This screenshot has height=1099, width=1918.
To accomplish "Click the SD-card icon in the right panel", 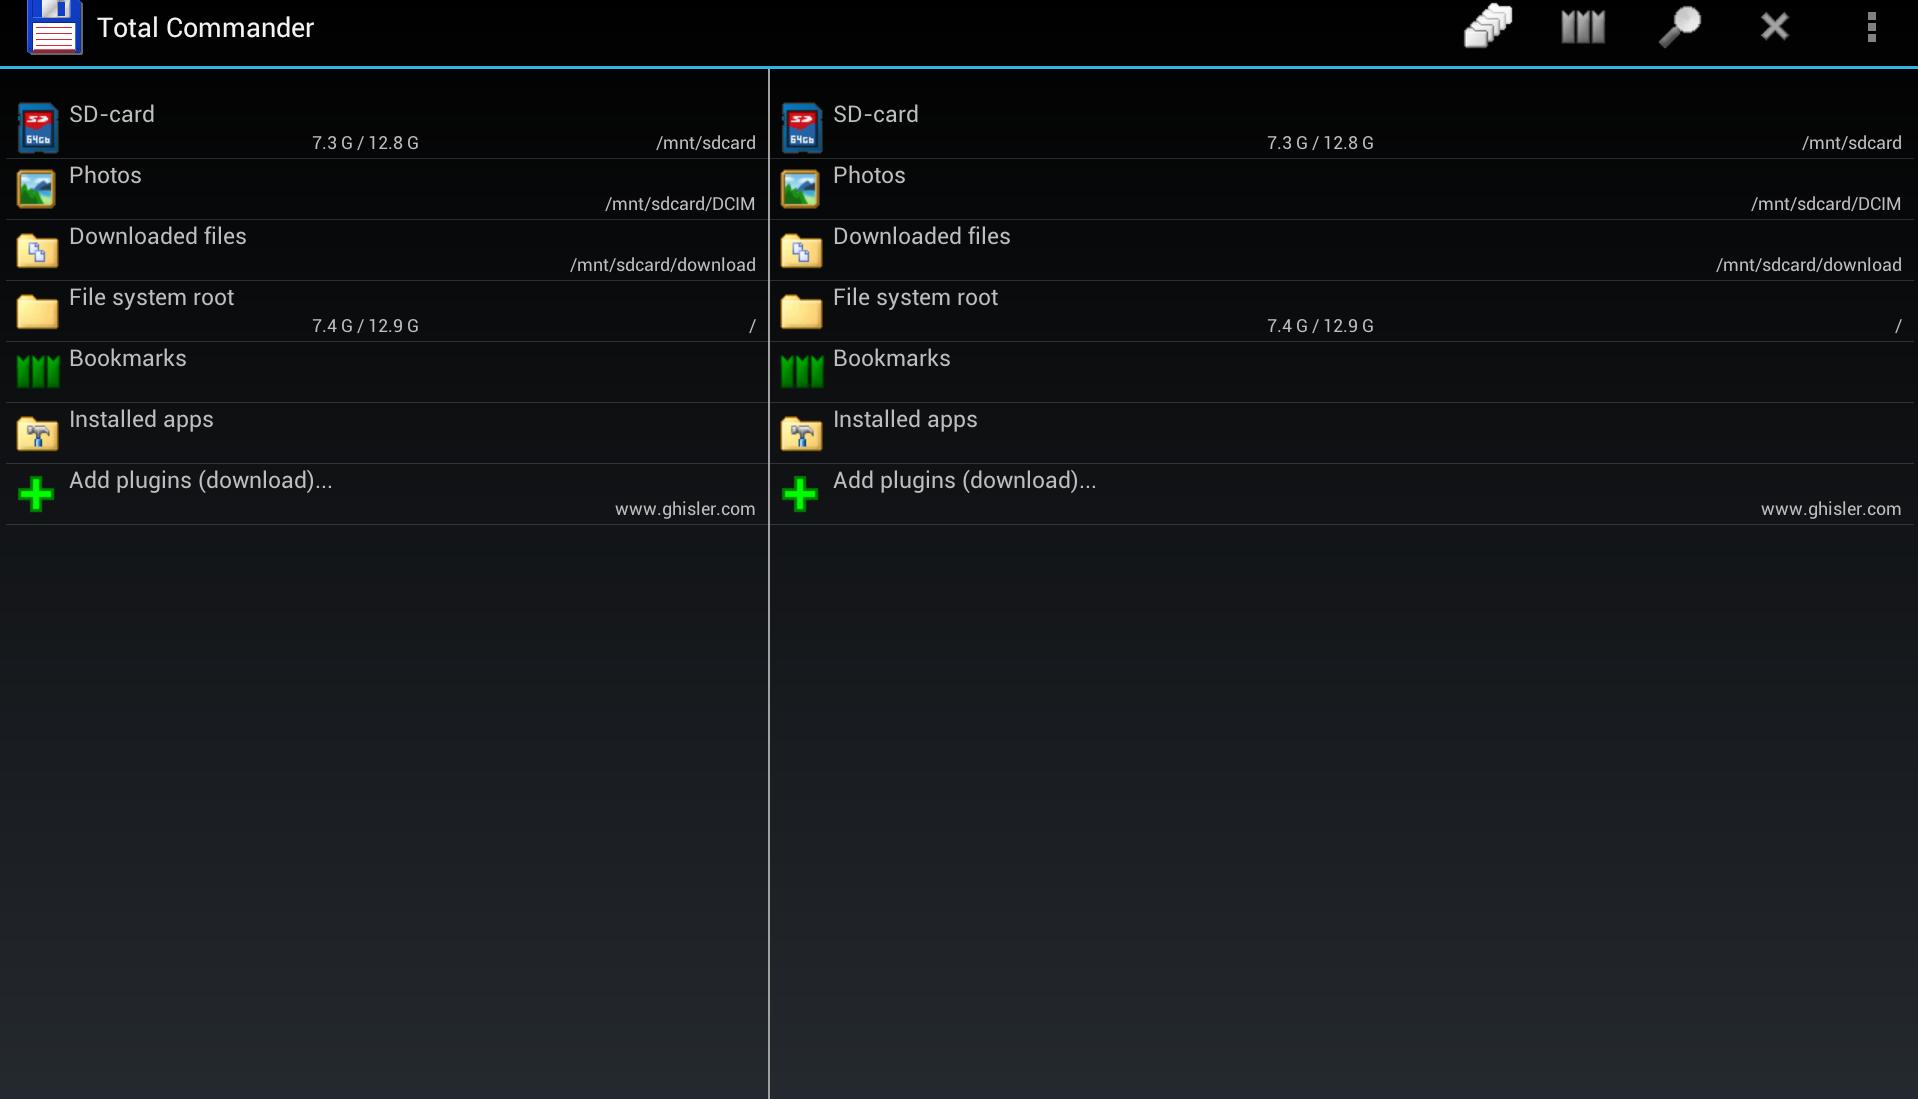I will [x=802, y=128].
